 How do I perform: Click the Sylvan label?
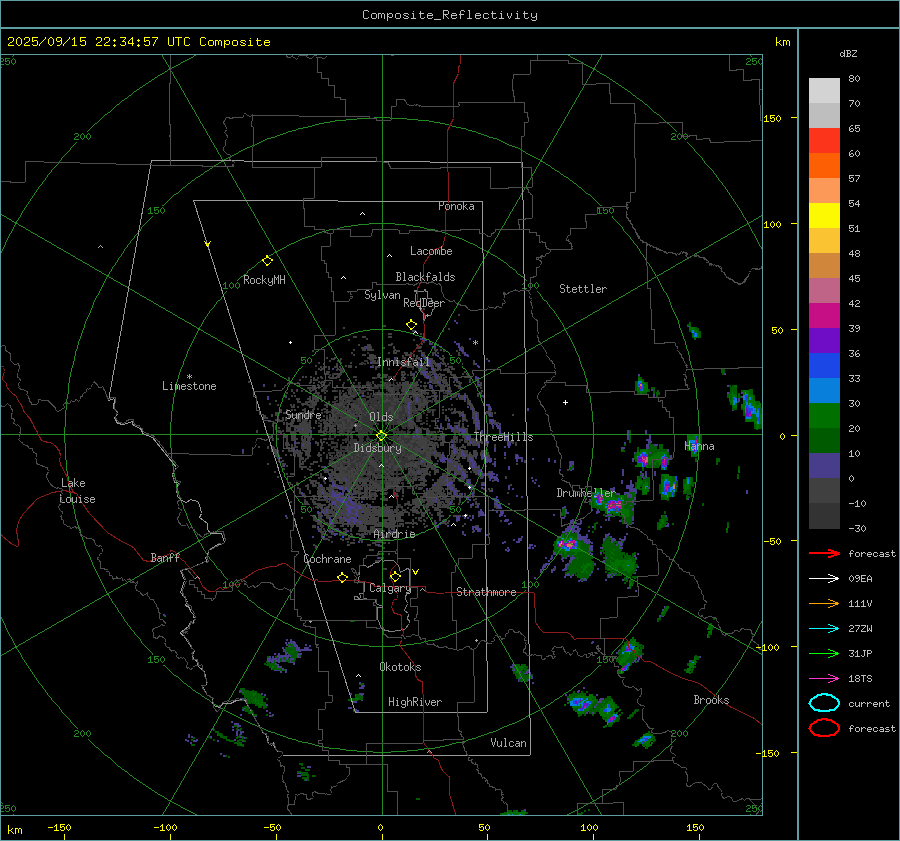click(382, 295)
